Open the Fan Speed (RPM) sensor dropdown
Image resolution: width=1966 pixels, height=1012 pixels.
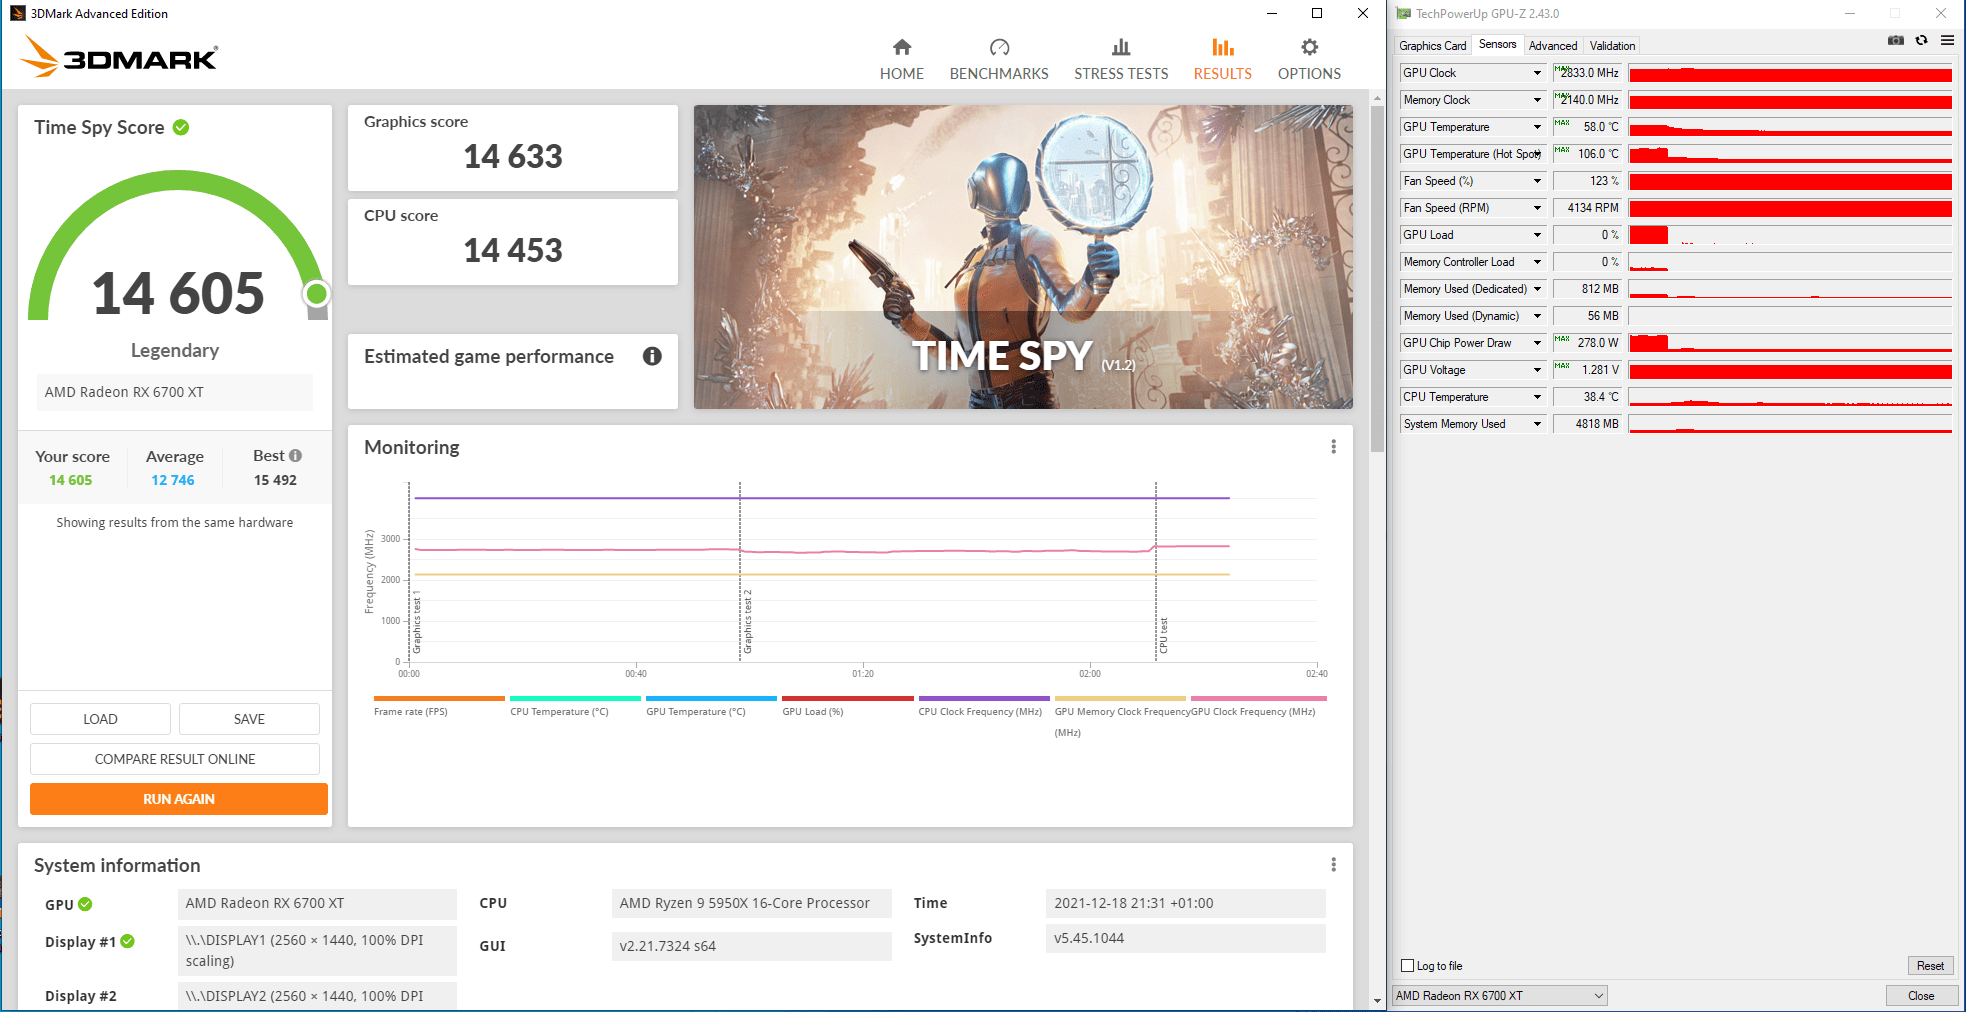point(1537,208)
